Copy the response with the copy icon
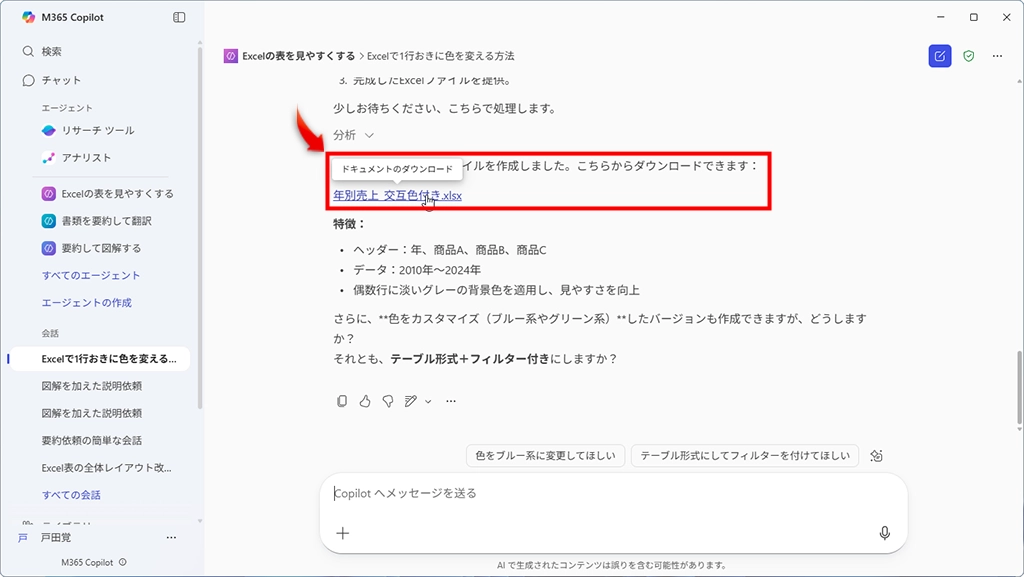This screenshot has height=577, width=1024. coord(342,401)
